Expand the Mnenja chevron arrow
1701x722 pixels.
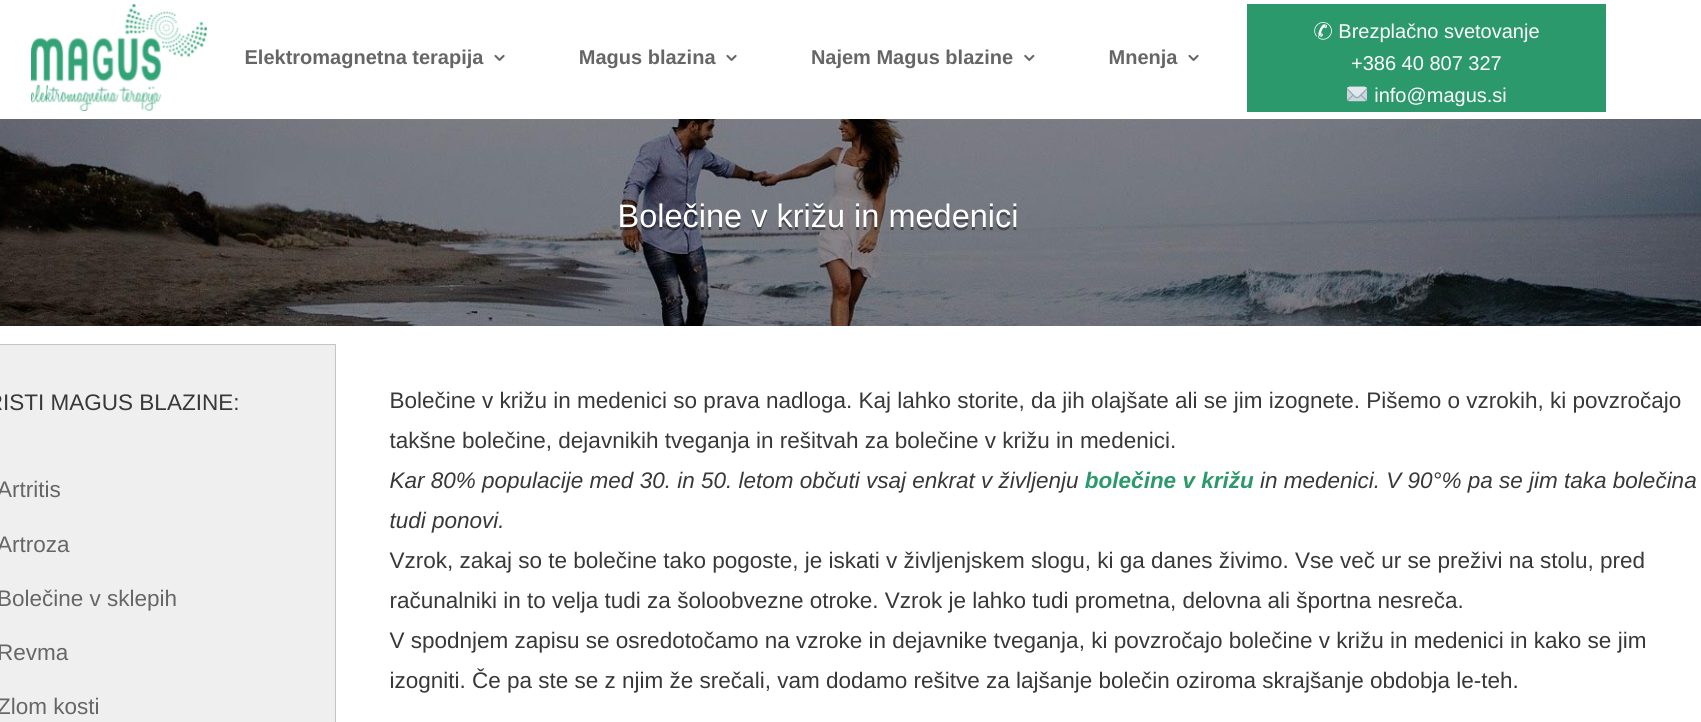pos(1193,58)
